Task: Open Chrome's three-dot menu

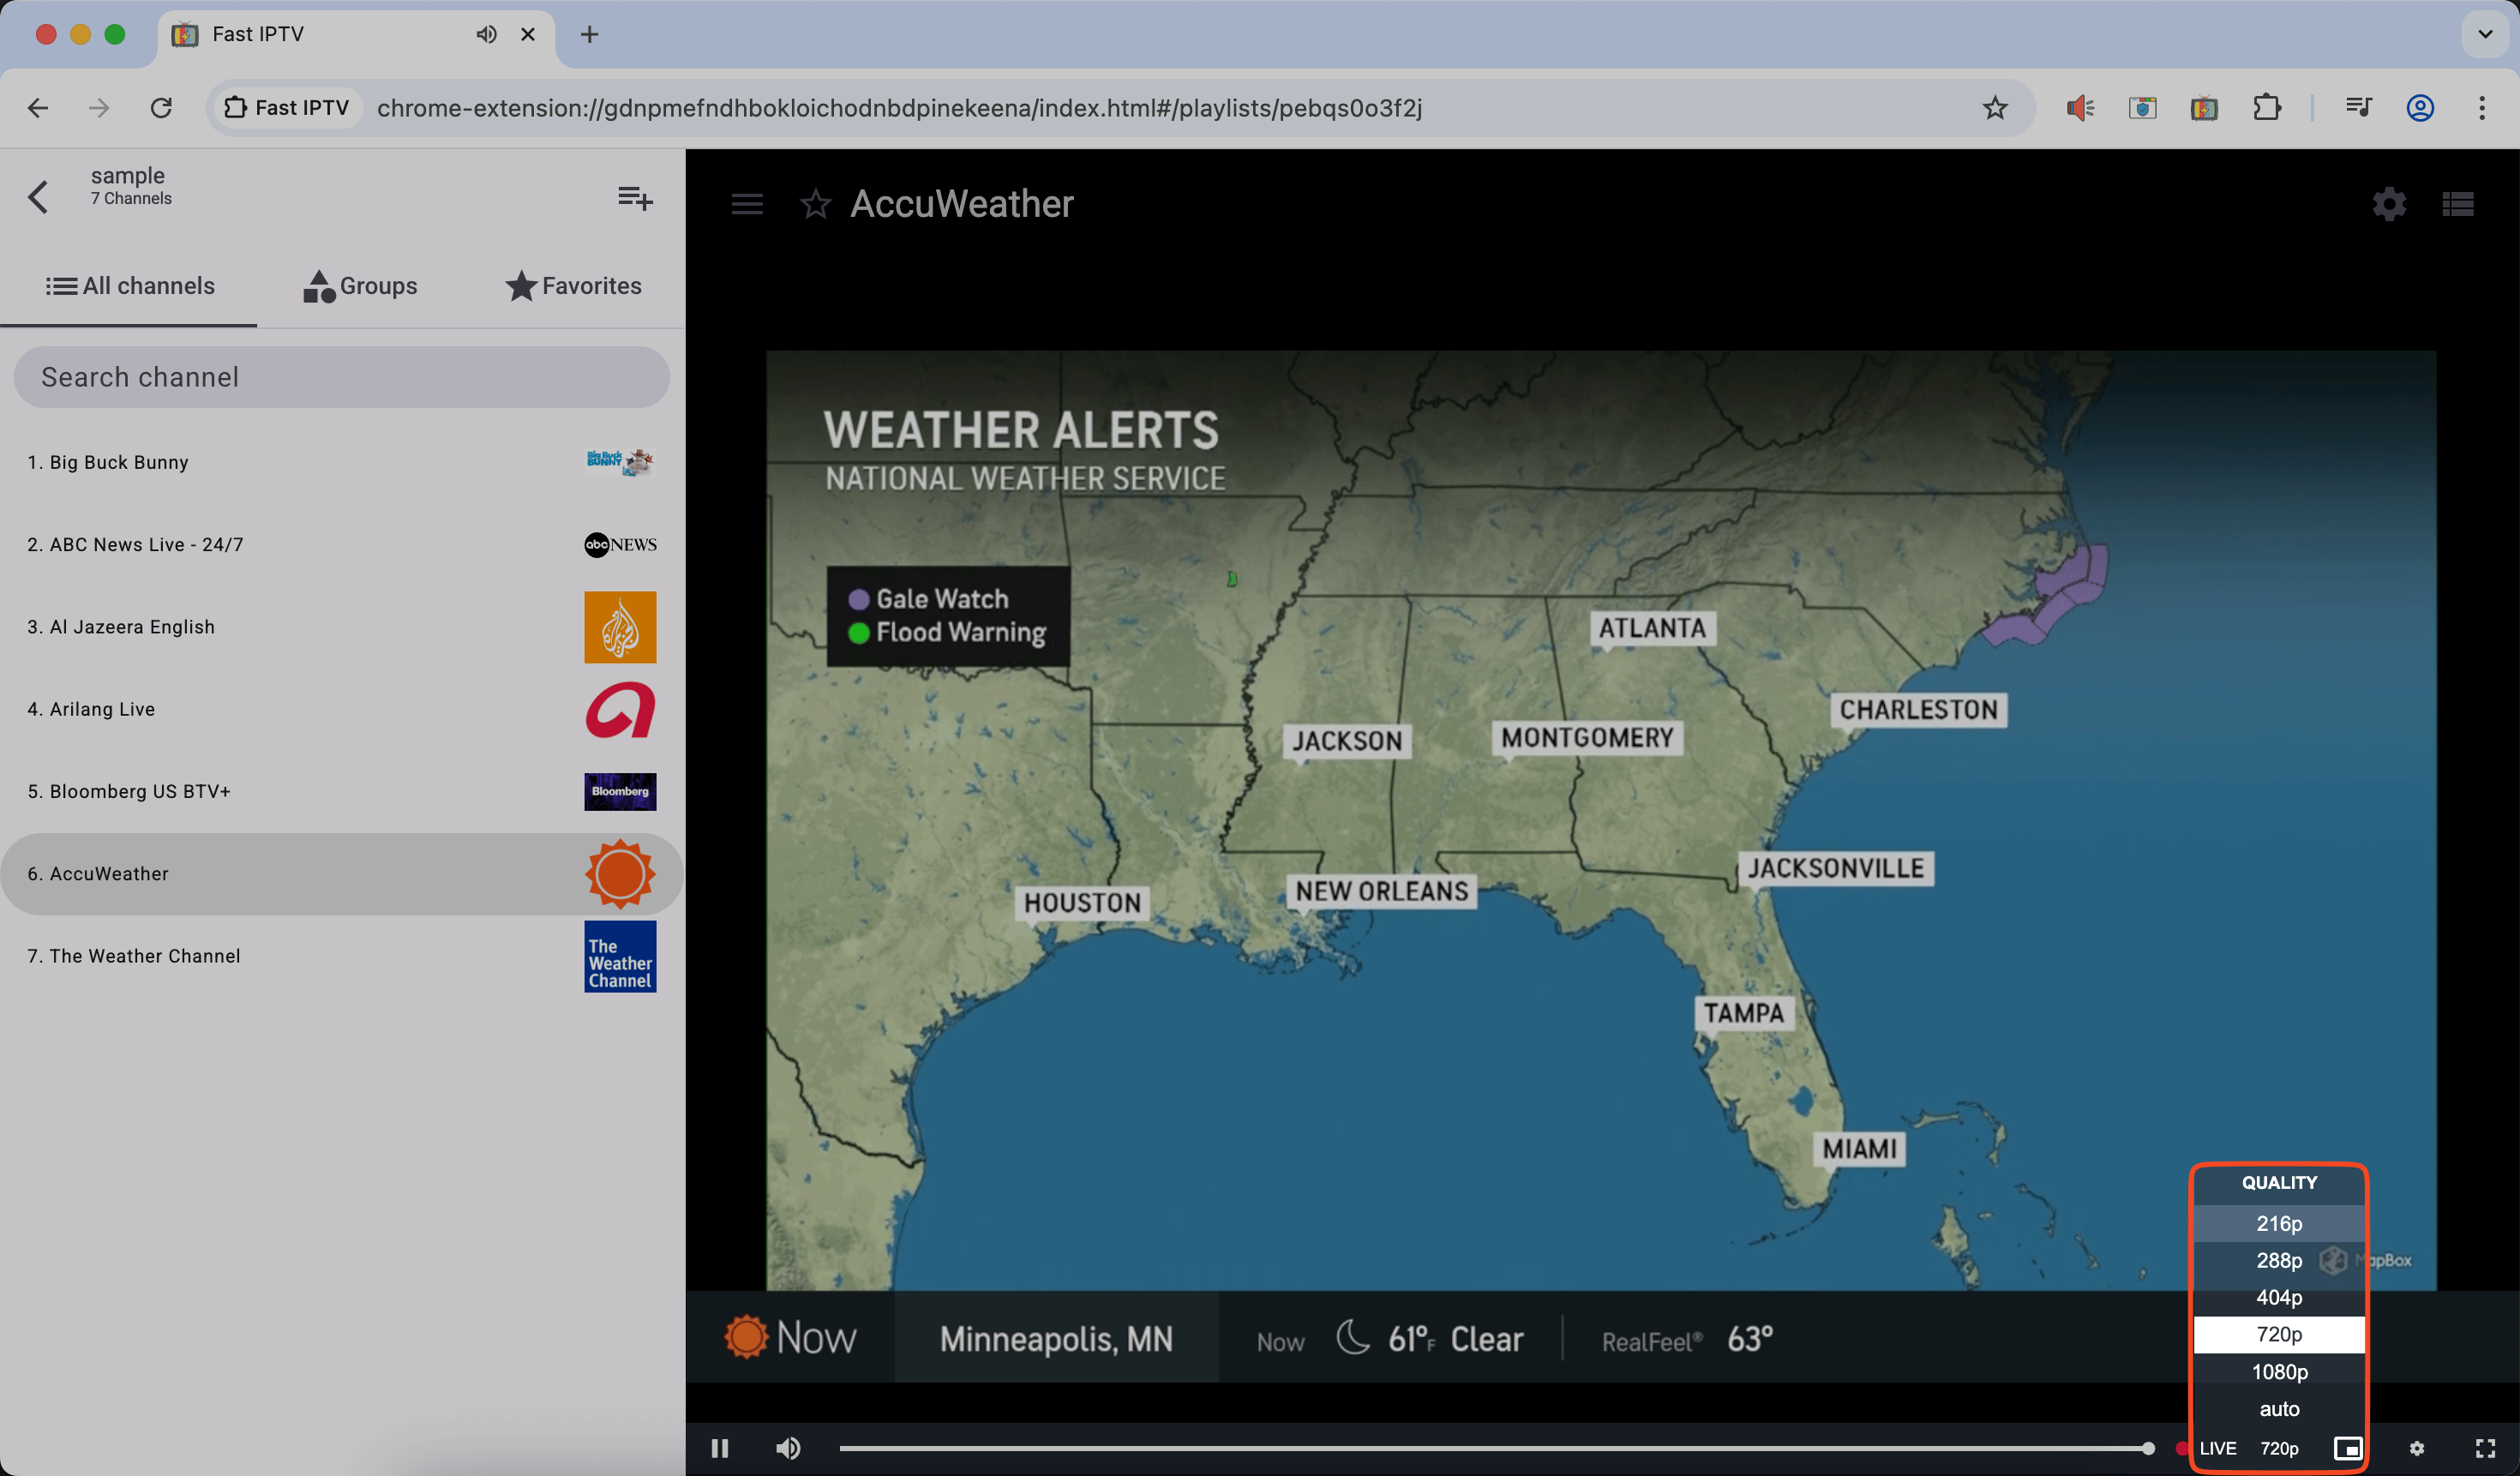Action: [x=2482, y=107]
